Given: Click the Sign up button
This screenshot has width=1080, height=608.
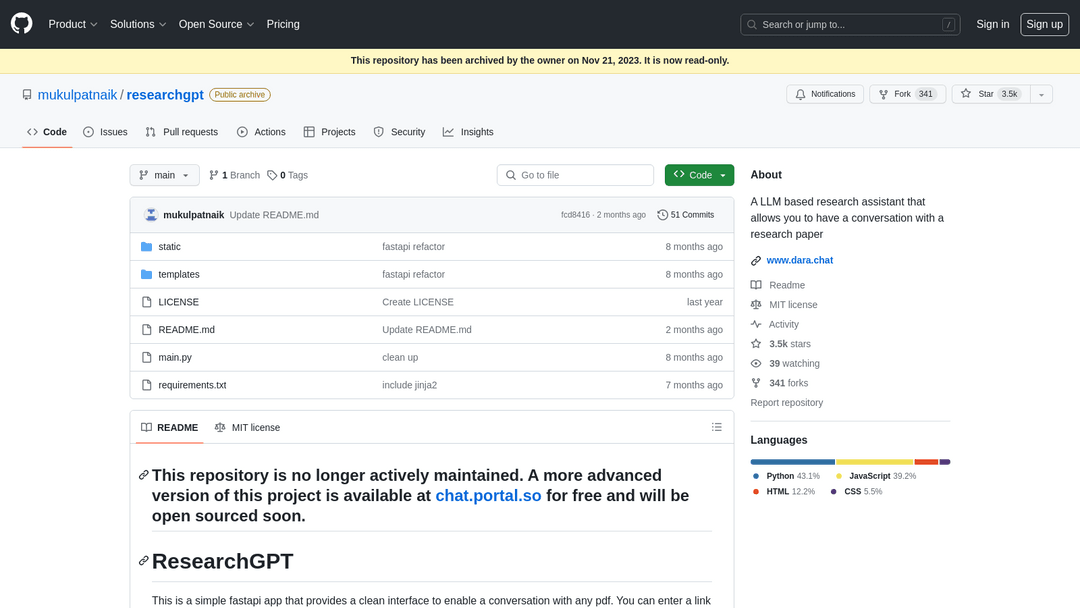Looking at the screenshot, I should coord(1044,24).
